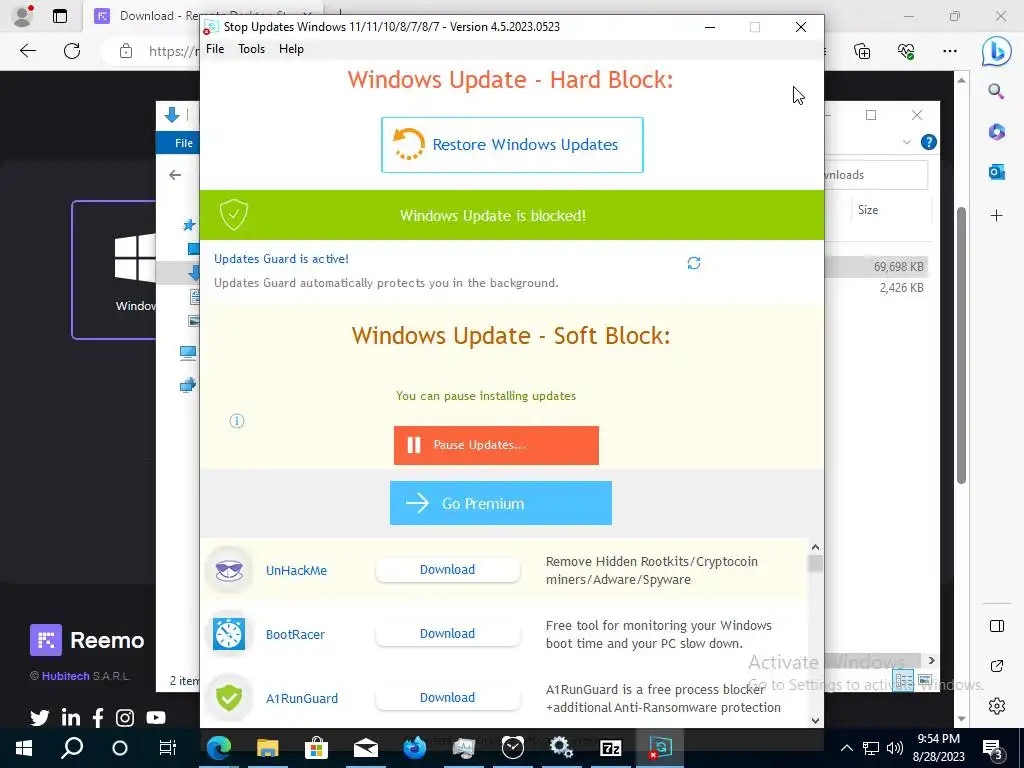The width and height of the screenshot is (1024, 768).
Task: Click the Hubitech link in the footer
Action: [65, 676]
